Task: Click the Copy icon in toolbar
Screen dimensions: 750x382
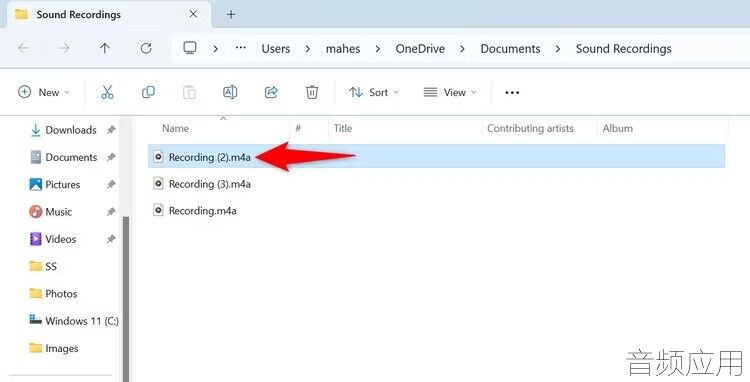Action: click(148, 92)
